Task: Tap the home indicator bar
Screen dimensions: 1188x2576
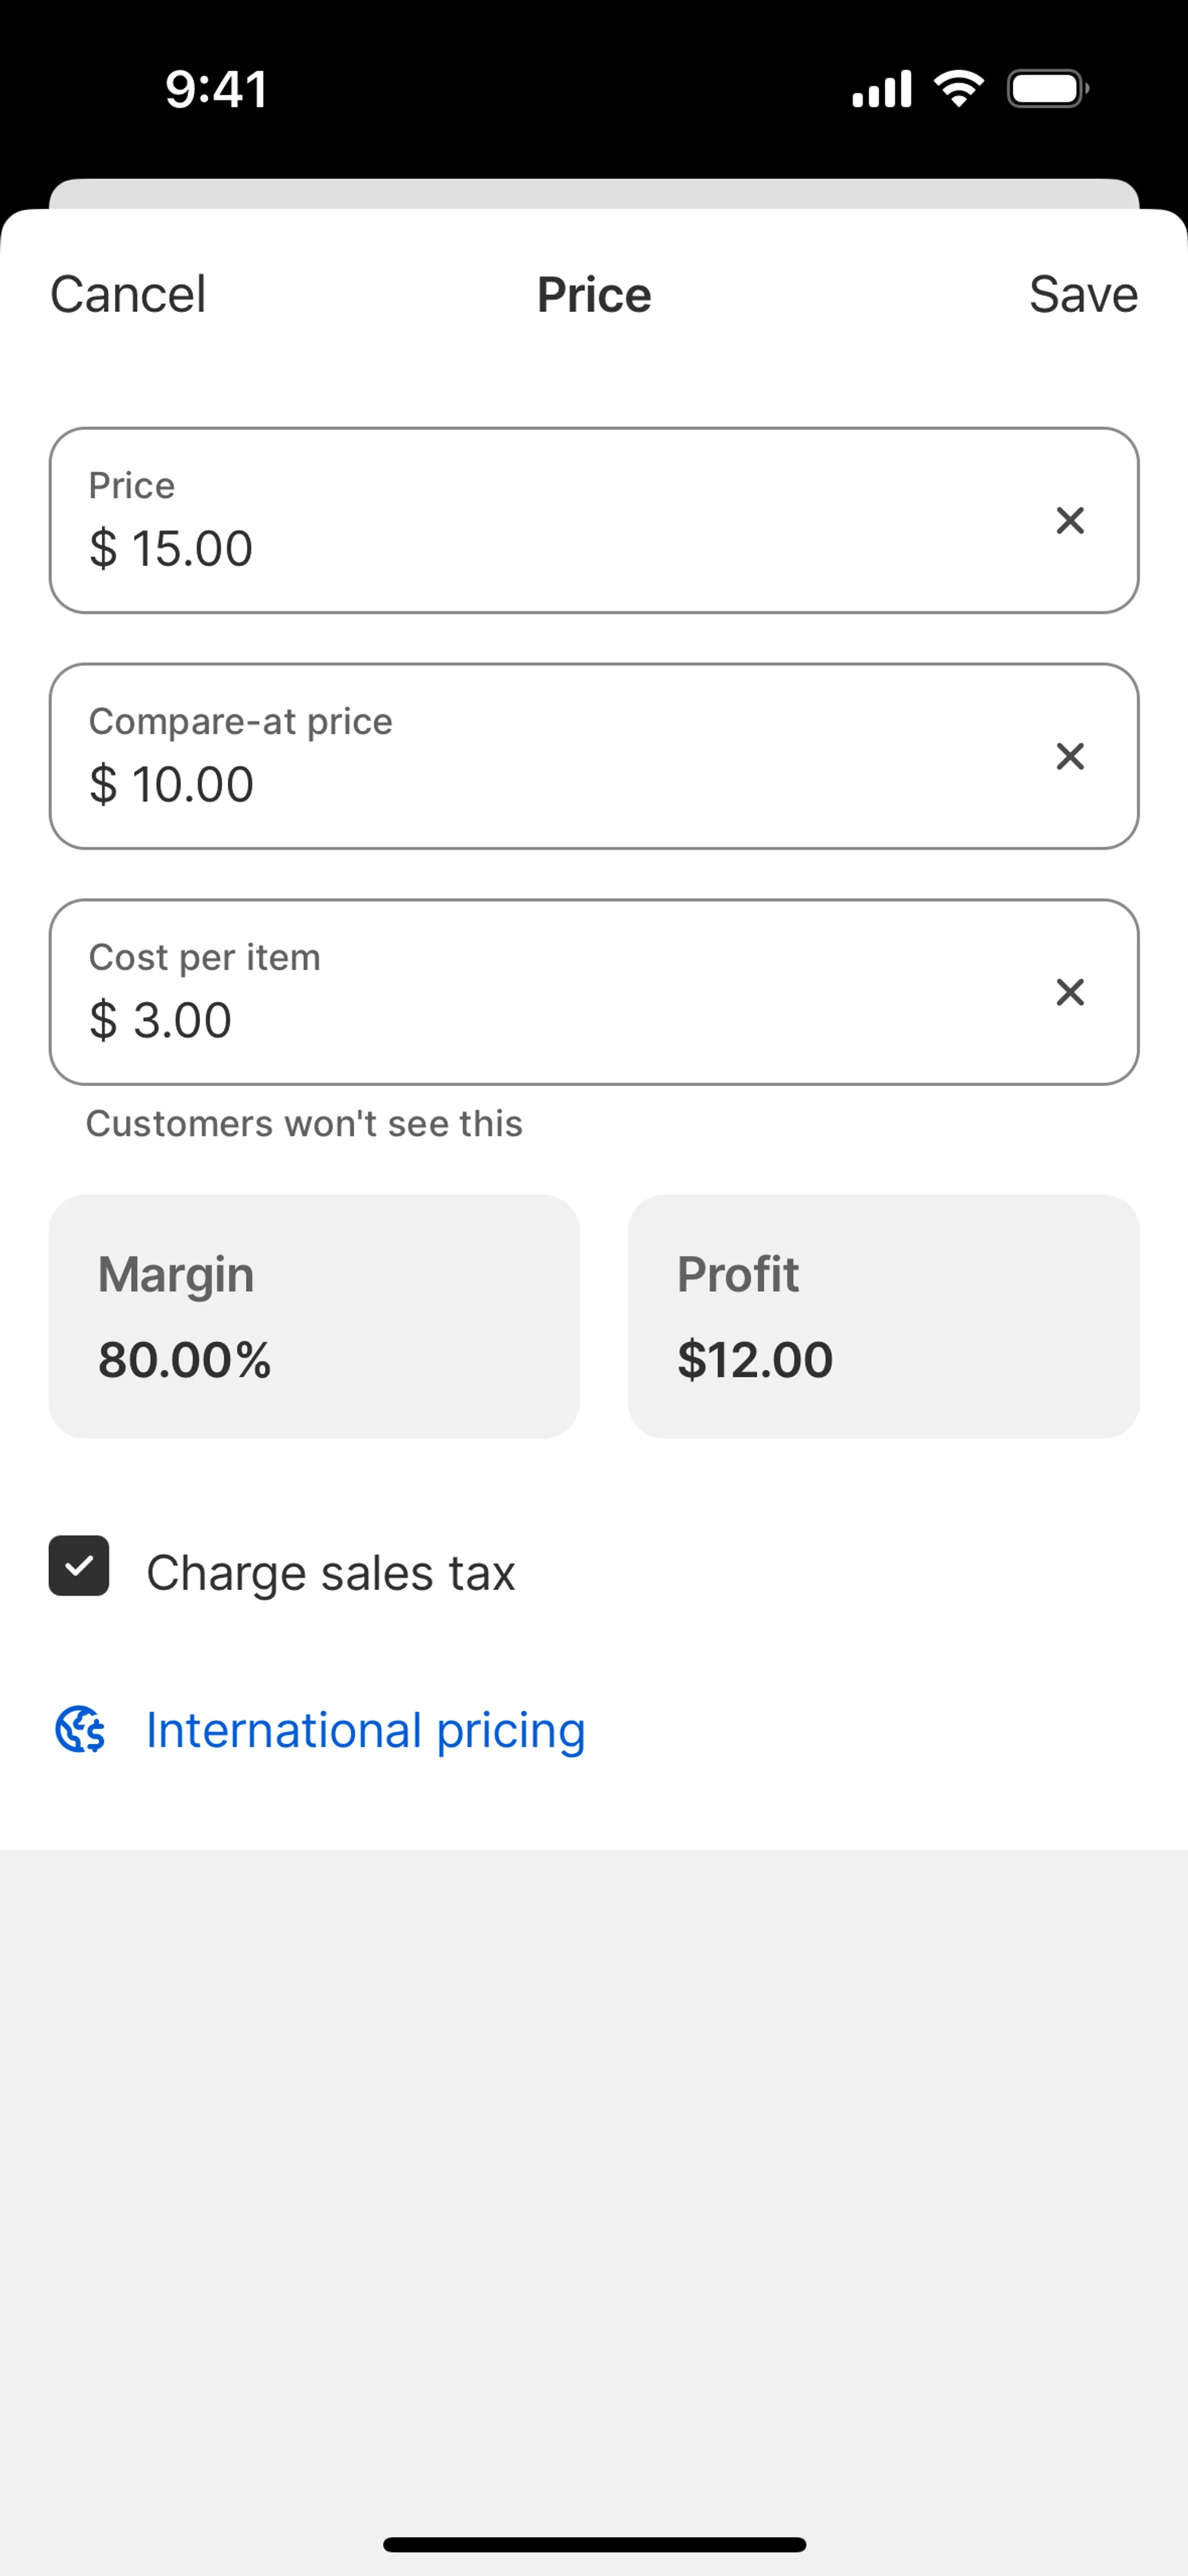Action: click(x=594, y=2544)
